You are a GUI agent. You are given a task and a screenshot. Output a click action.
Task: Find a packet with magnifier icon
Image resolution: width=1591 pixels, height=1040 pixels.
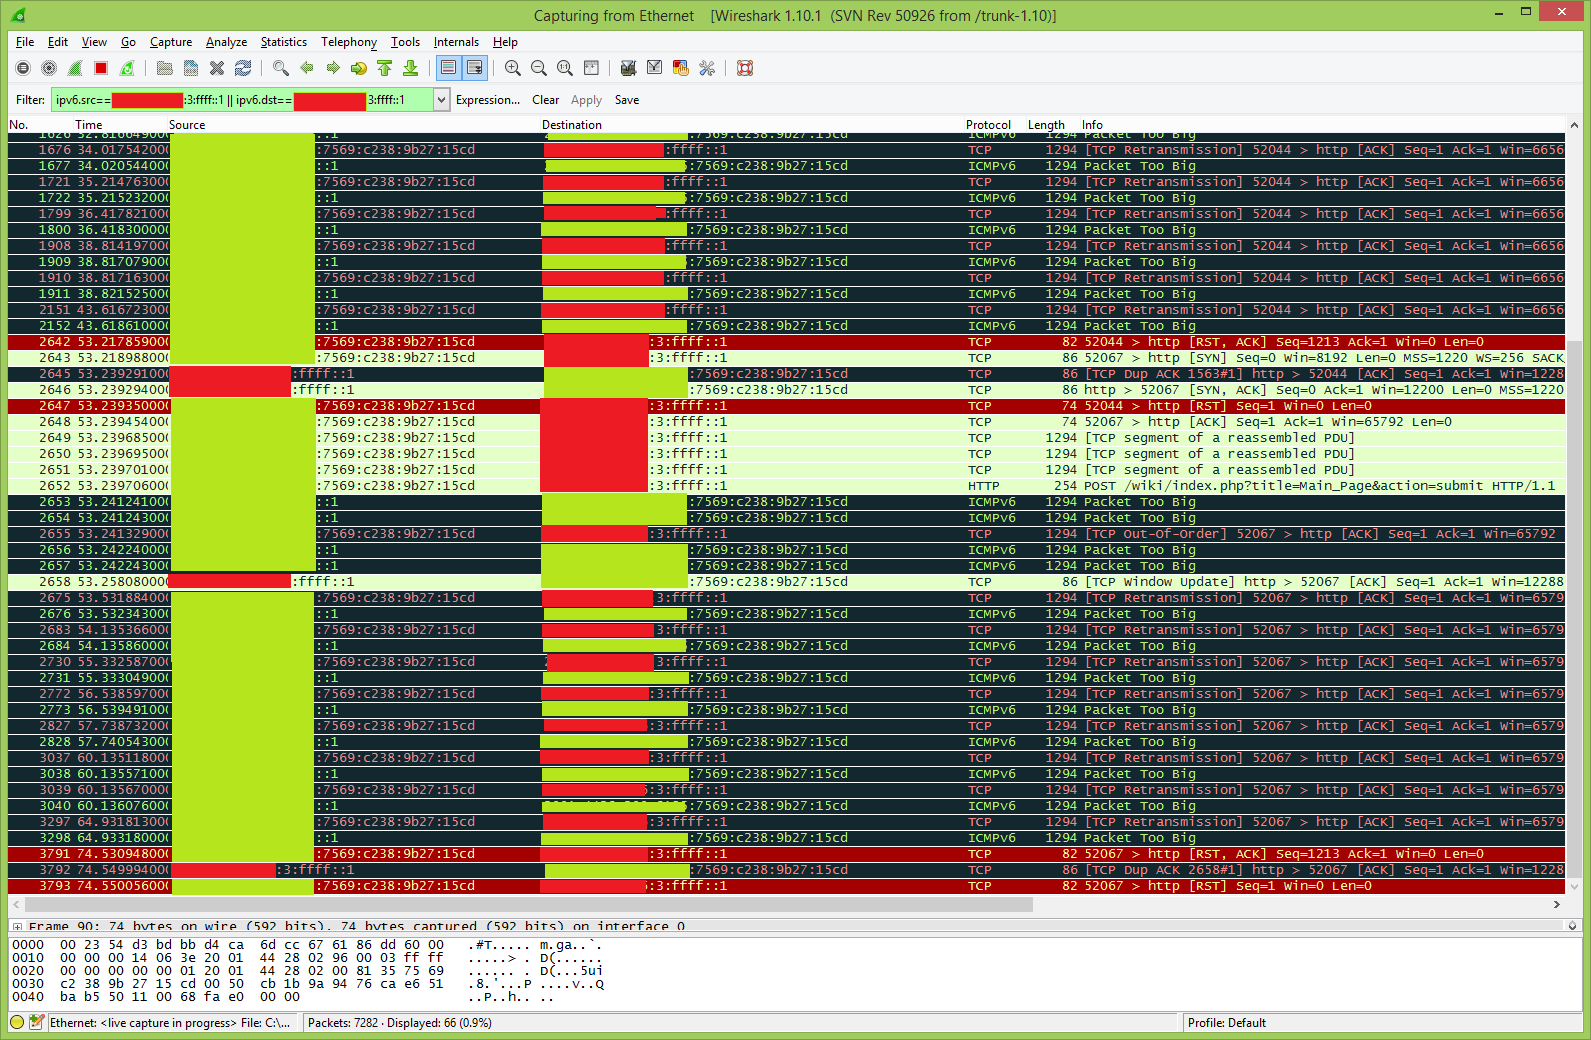click(x=281, y=68)
